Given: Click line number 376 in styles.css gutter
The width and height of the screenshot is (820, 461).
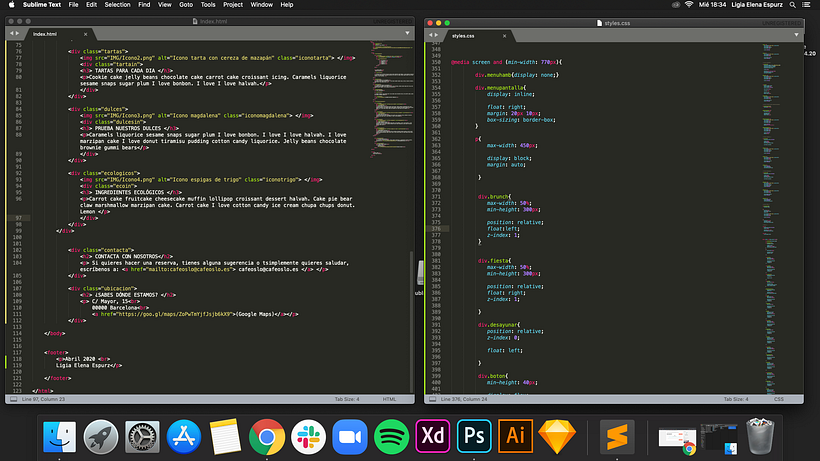Looking at the screenshot, I should click(x=437, y=229).
